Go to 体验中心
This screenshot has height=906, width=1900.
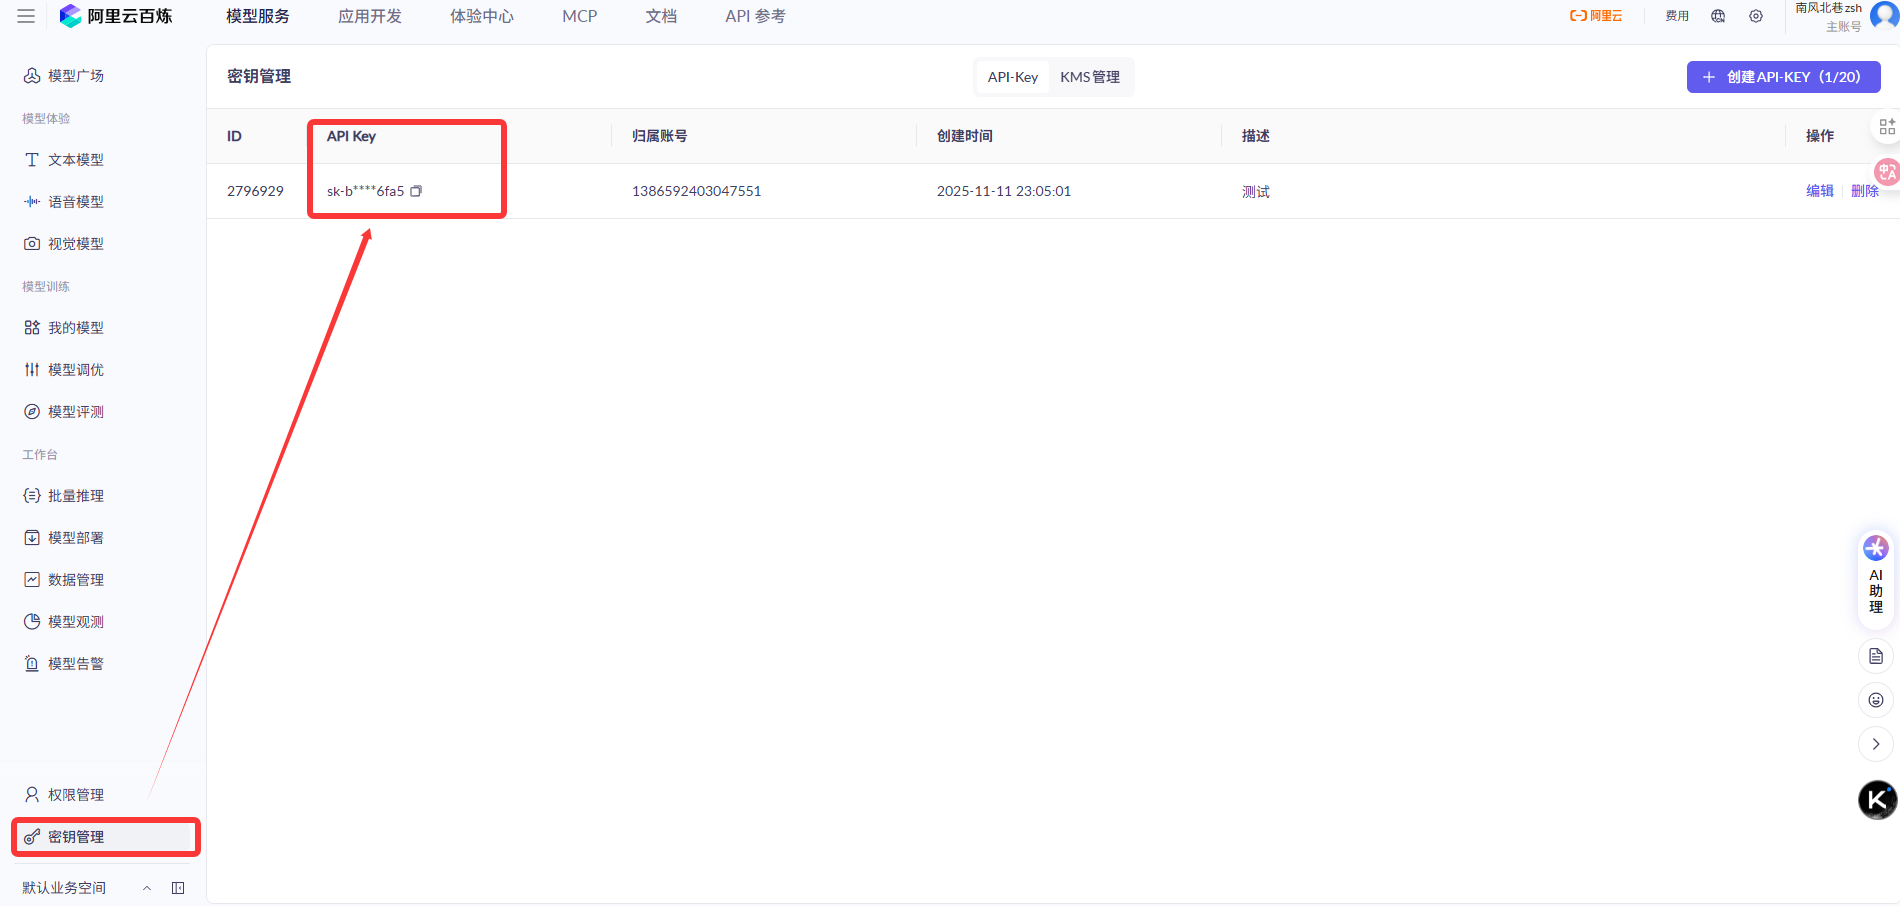click(x=482, y=16)
